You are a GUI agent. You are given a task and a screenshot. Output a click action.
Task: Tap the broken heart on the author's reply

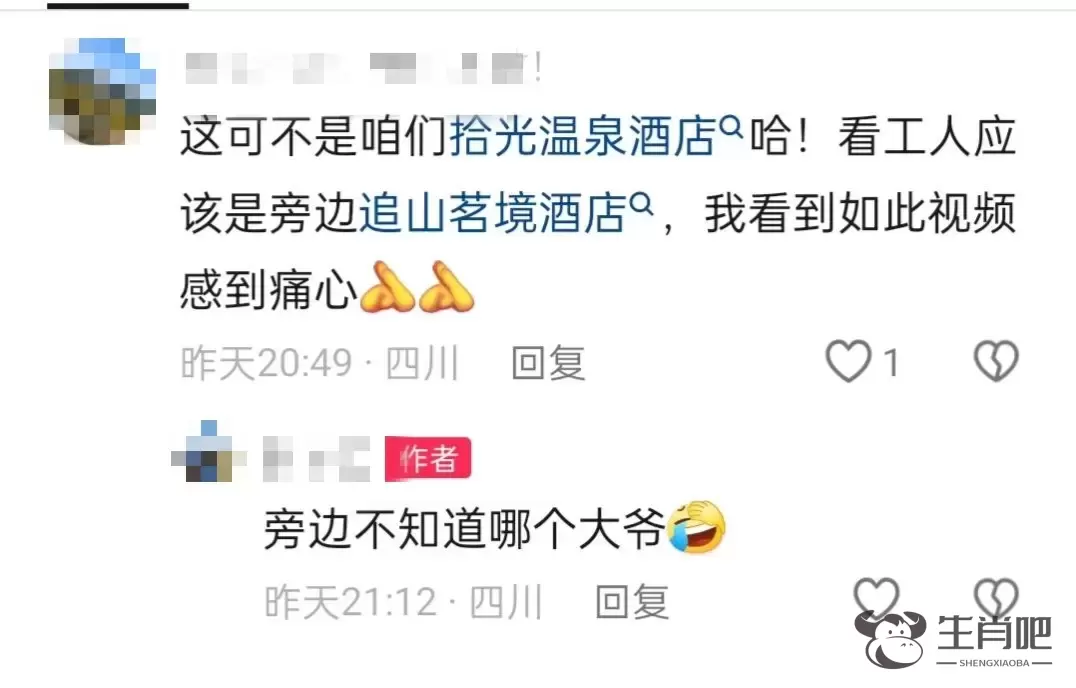tap(996, 597)
